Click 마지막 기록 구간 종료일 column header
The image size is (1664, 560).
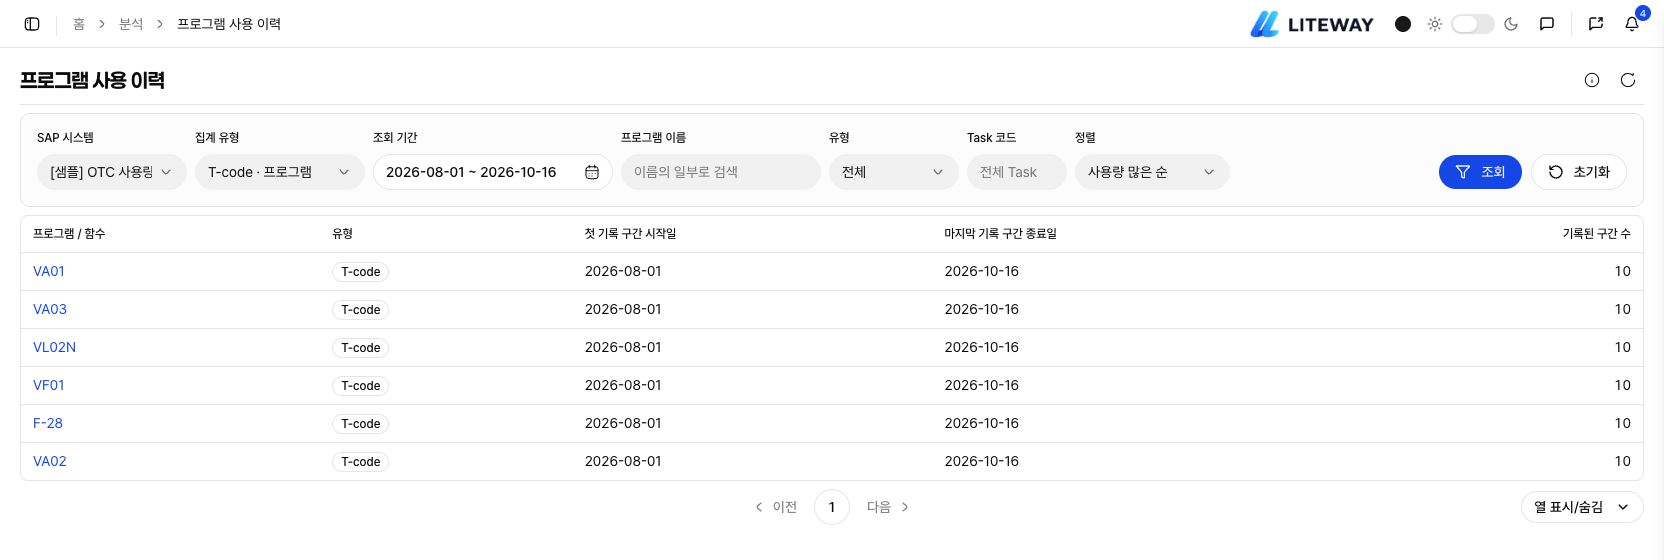(1001, 233)
